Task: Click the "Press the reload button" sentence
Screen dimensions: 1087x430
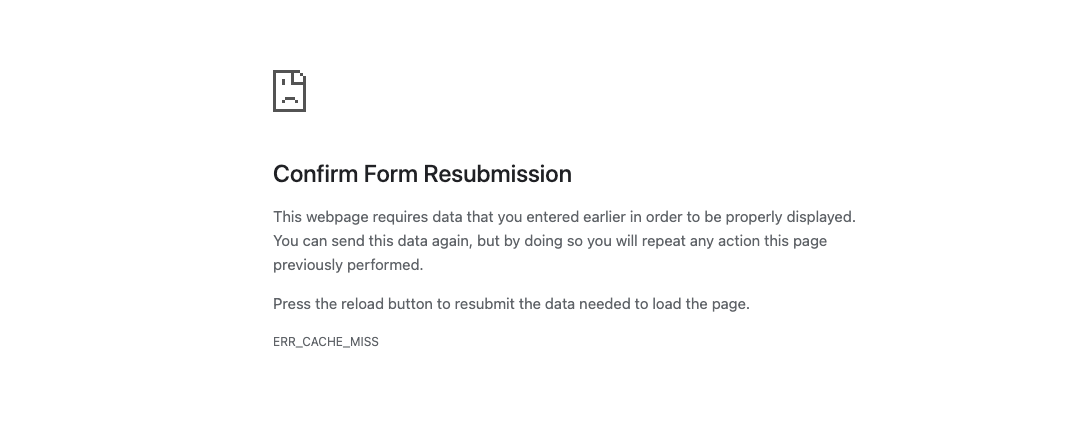Action: pyautogui.click(x=511, y=304)
